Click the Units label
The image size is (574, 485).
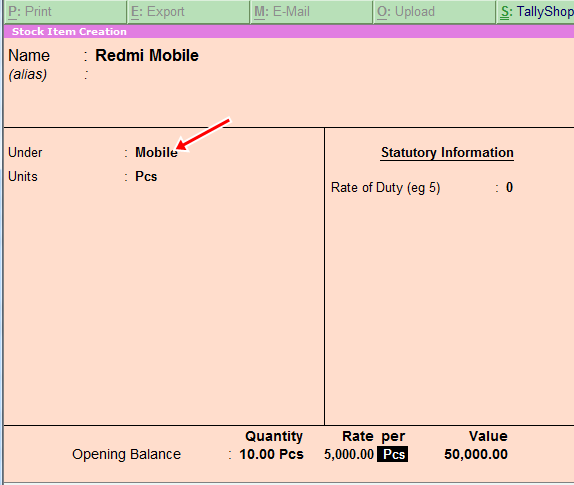(x=23, y=176)
